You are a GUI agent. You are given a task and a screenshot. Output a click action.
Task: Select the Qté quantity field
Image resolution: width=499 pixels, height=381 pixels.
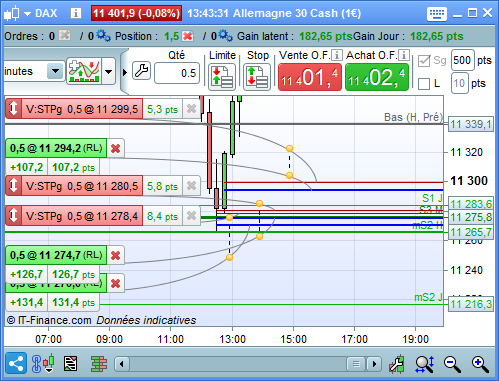pyautogui.click(x=177, y=73)
